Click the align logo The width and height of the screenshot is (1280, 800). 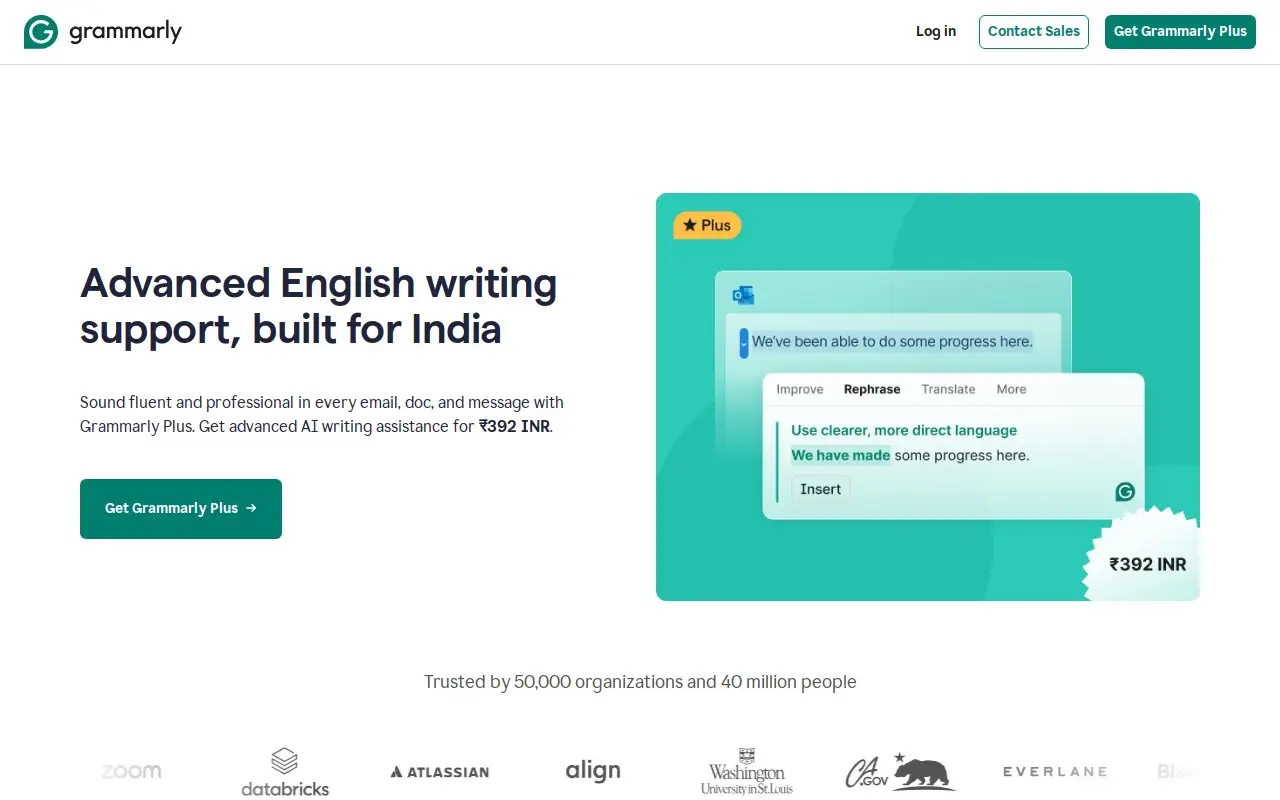pyautogui.click(x=593, y=771)
